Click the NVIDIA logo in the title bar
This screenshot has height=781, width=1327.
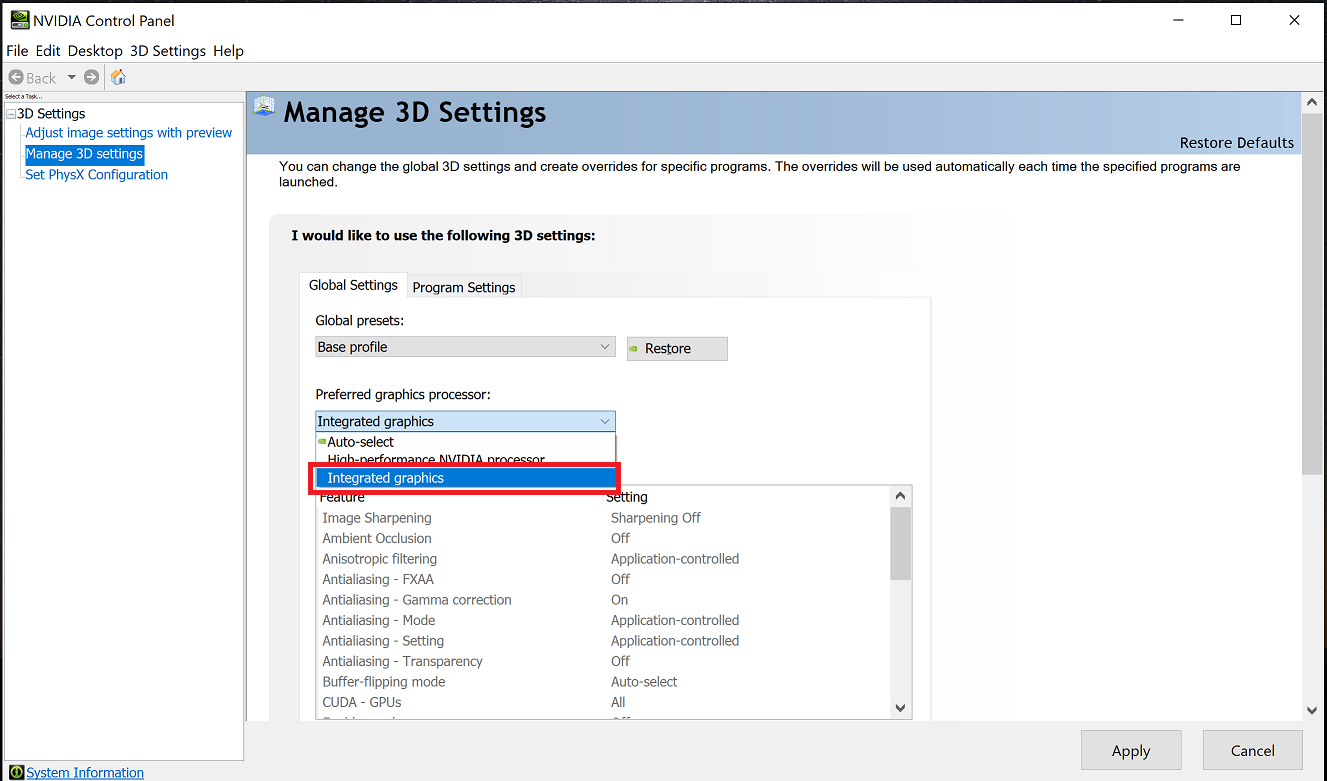[18, 20]
